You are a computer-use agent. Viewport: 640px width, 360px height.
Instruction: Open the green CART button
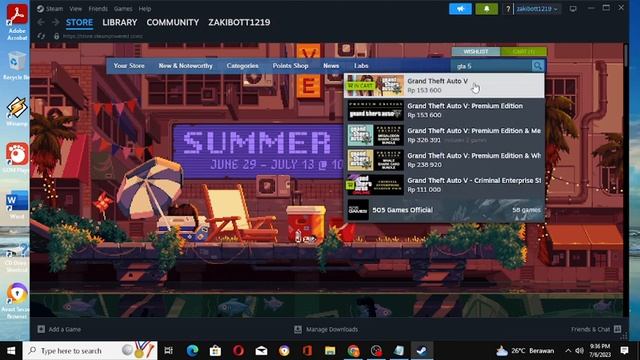pyautogui.click(x=524, y=51)
